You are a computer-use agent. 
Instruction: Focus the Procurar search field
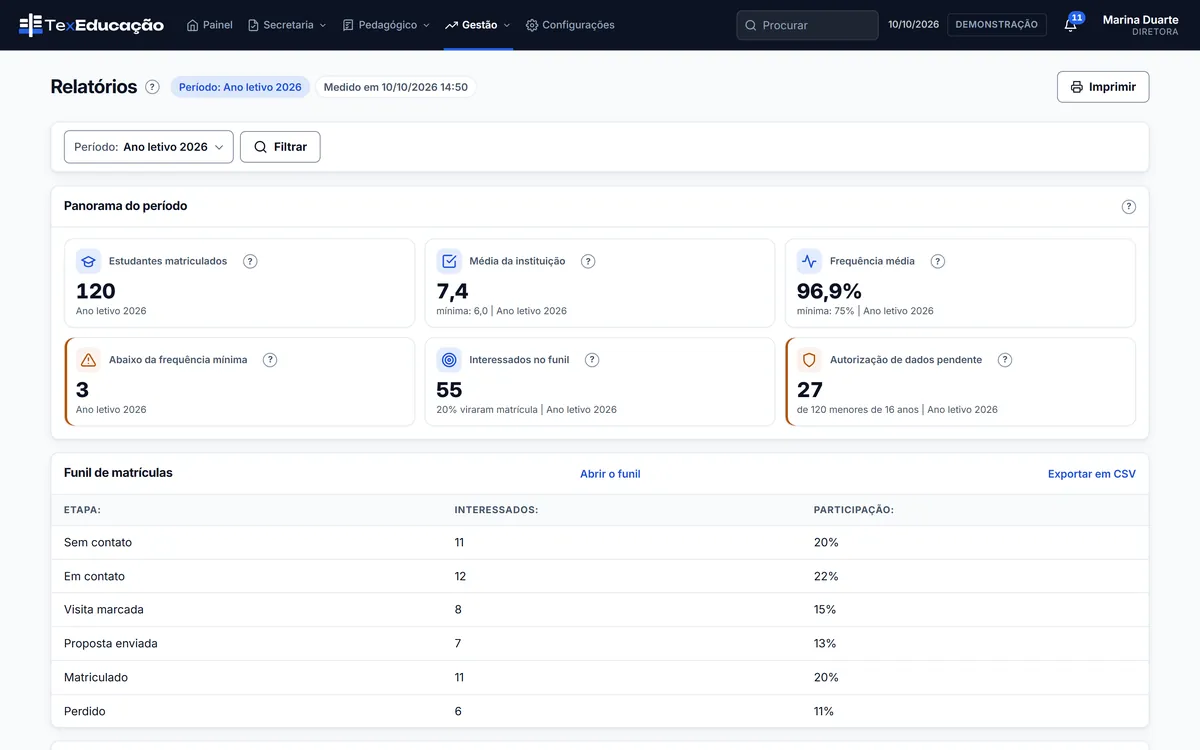808,25
